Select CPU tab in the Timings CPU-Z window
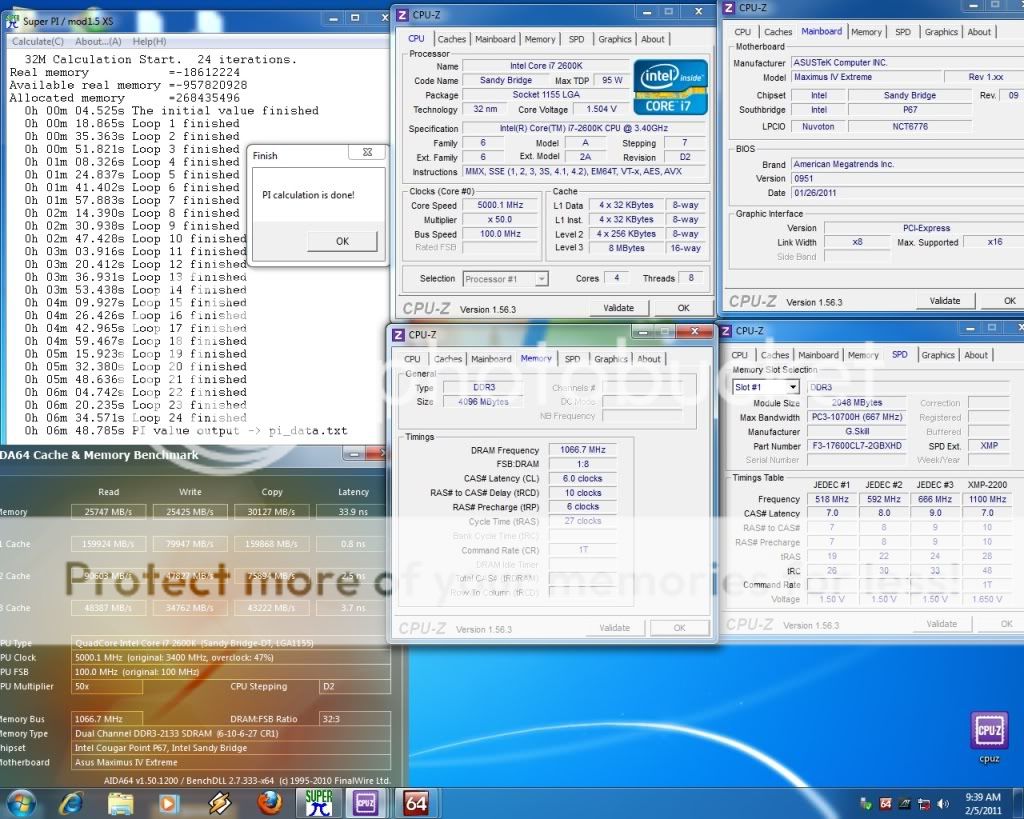Image resolution: width=1024 pixels, height=819 pixels. pos(412,359)
